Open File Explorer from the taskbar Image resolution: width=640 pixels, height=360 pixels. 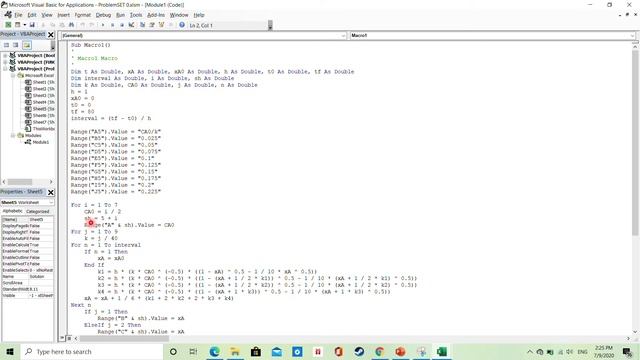(235, 351)
